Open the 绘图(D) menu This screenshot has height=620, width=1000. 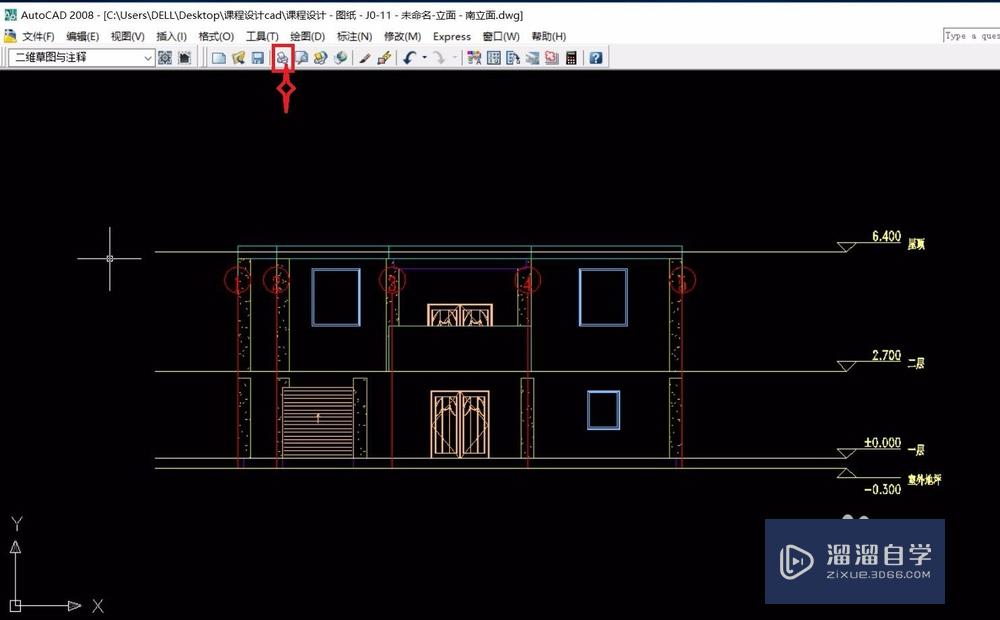coord(307,36)
